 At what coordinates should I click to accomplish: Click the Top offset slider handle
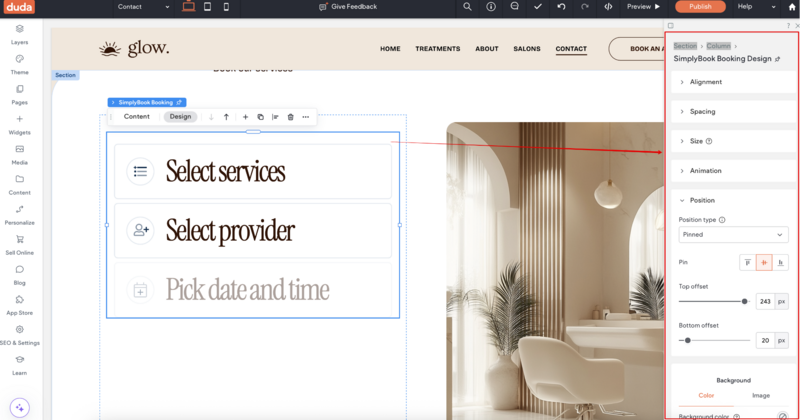pos(745,301)
